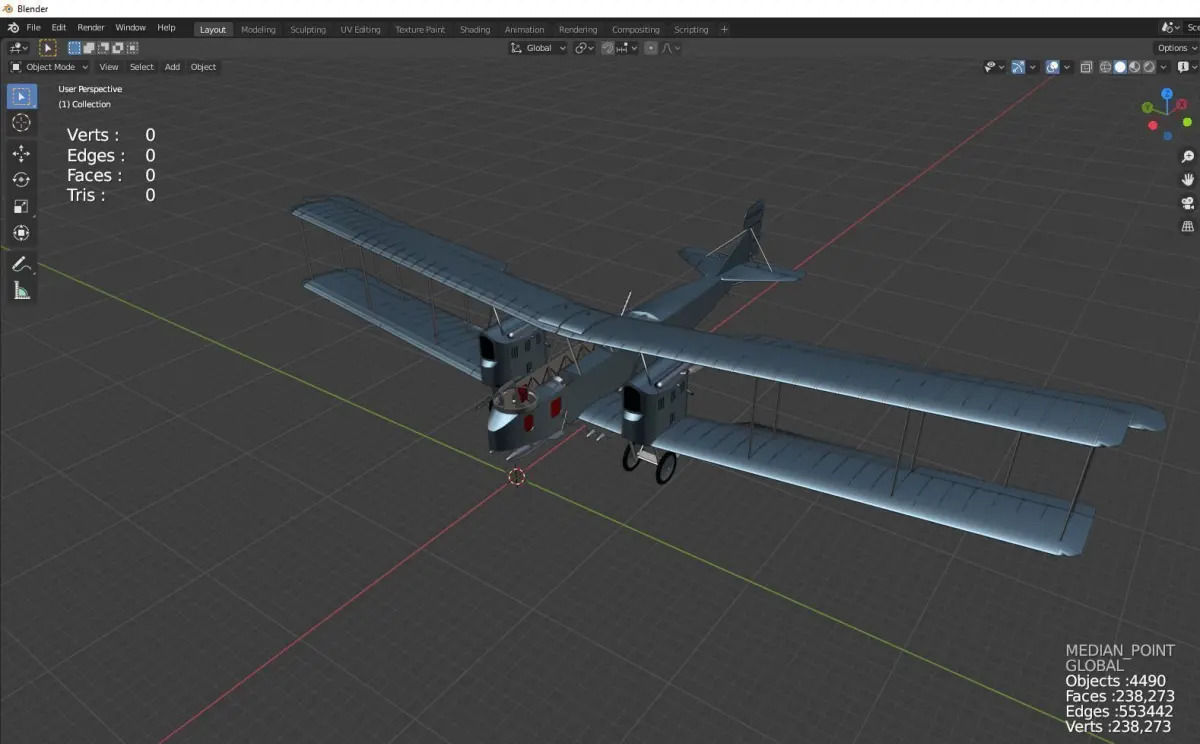Set selection mode to intersect selection
Screen dimensions: 1200x744
pos(132,48)
